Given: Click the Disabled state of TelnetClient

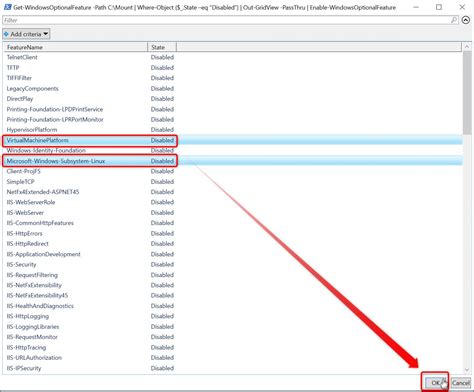Looking at the screenshot, I should pyautogui.click(x=162, y=57).
